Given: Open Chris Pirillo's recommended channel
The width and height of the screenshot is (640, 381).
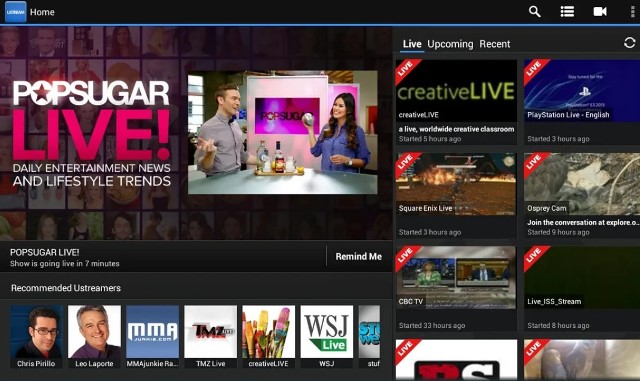Looking at the screenshot, I should point(36,336).
